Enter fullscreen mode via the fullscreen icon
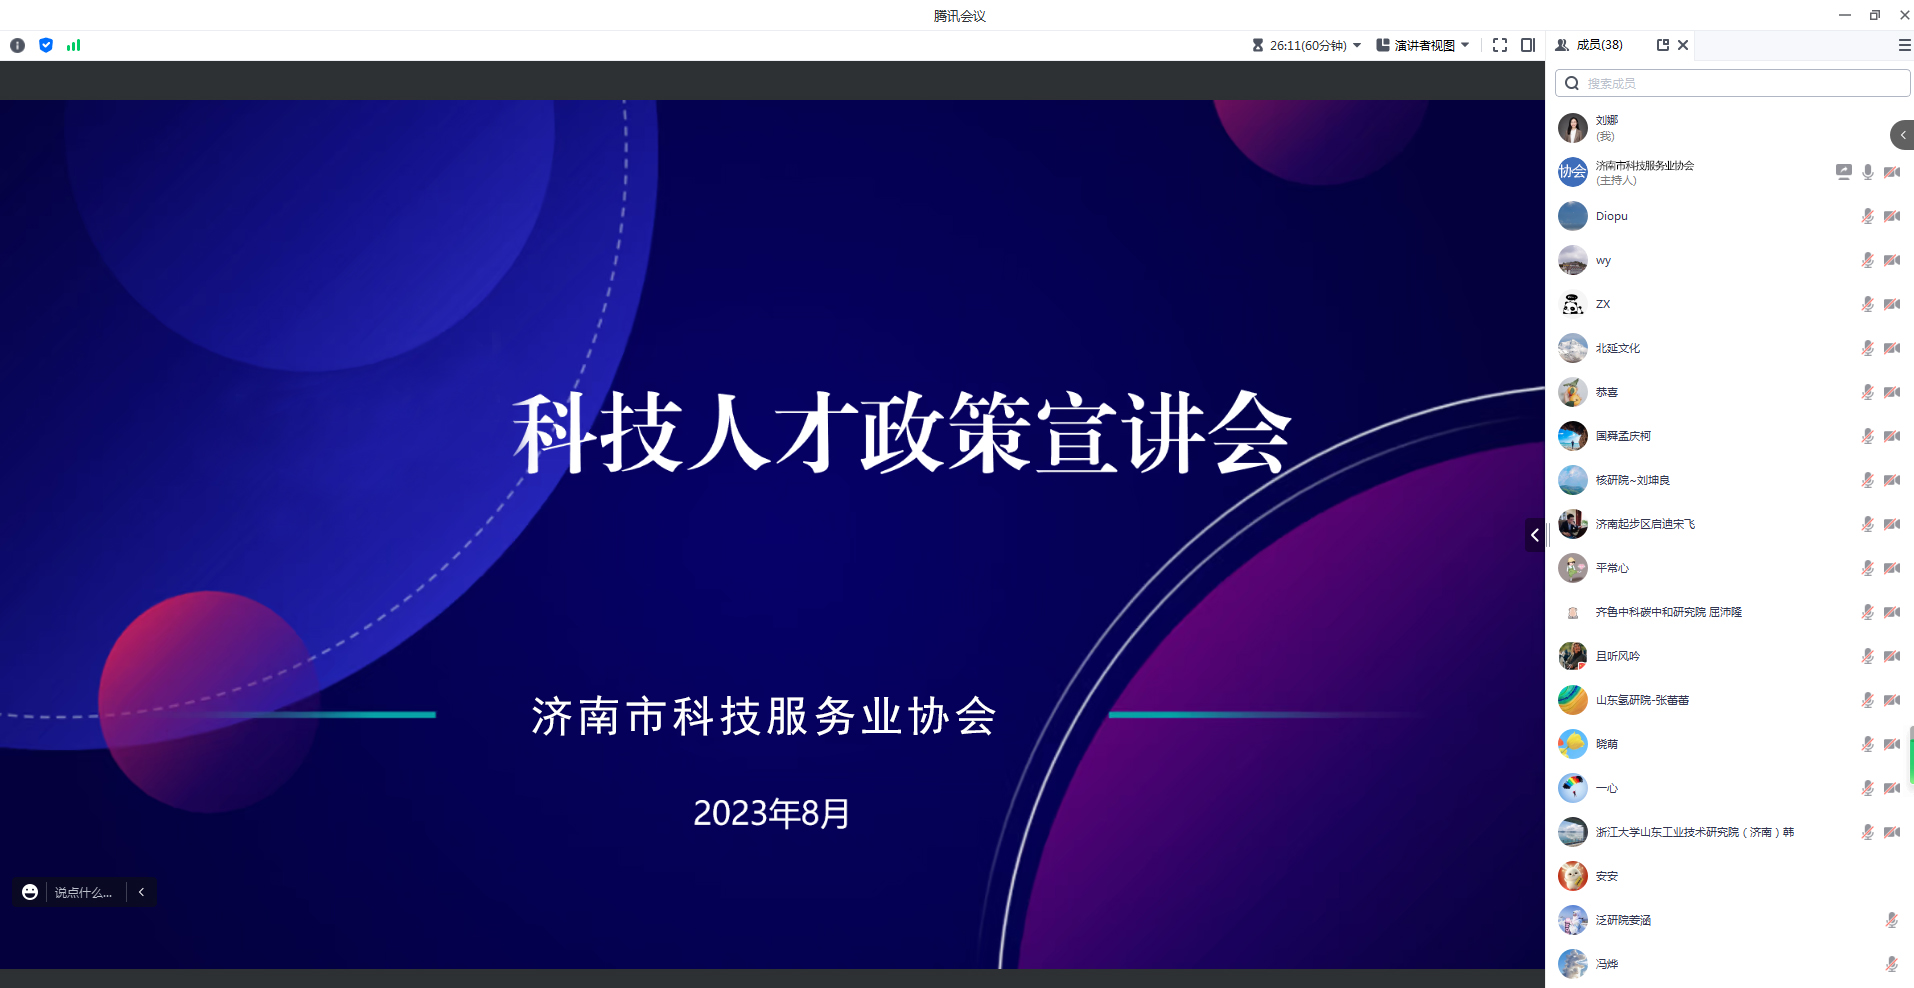 (1500, 45)
